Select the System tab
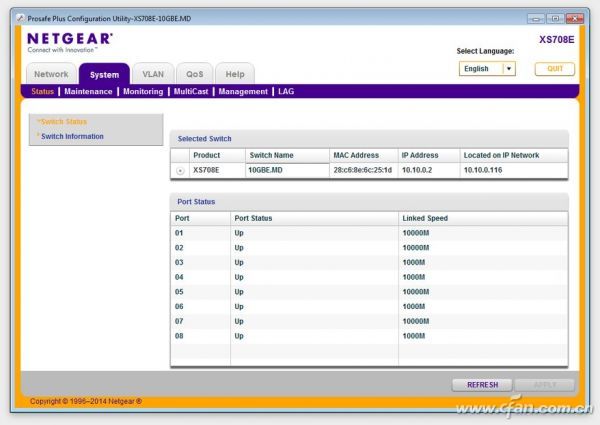The height and width of the screenshot is (425, 600). 104,74
